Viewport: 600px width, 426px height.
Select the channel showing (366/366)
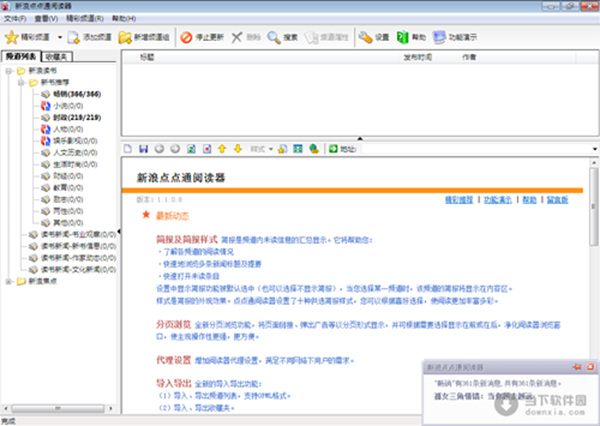(77, 94)
